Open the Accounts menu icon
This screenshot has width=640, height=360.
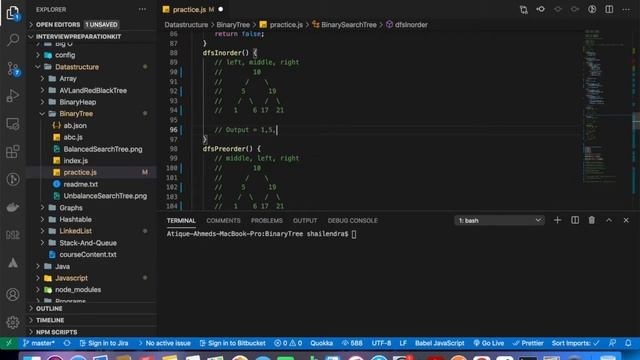pos(13,294)
